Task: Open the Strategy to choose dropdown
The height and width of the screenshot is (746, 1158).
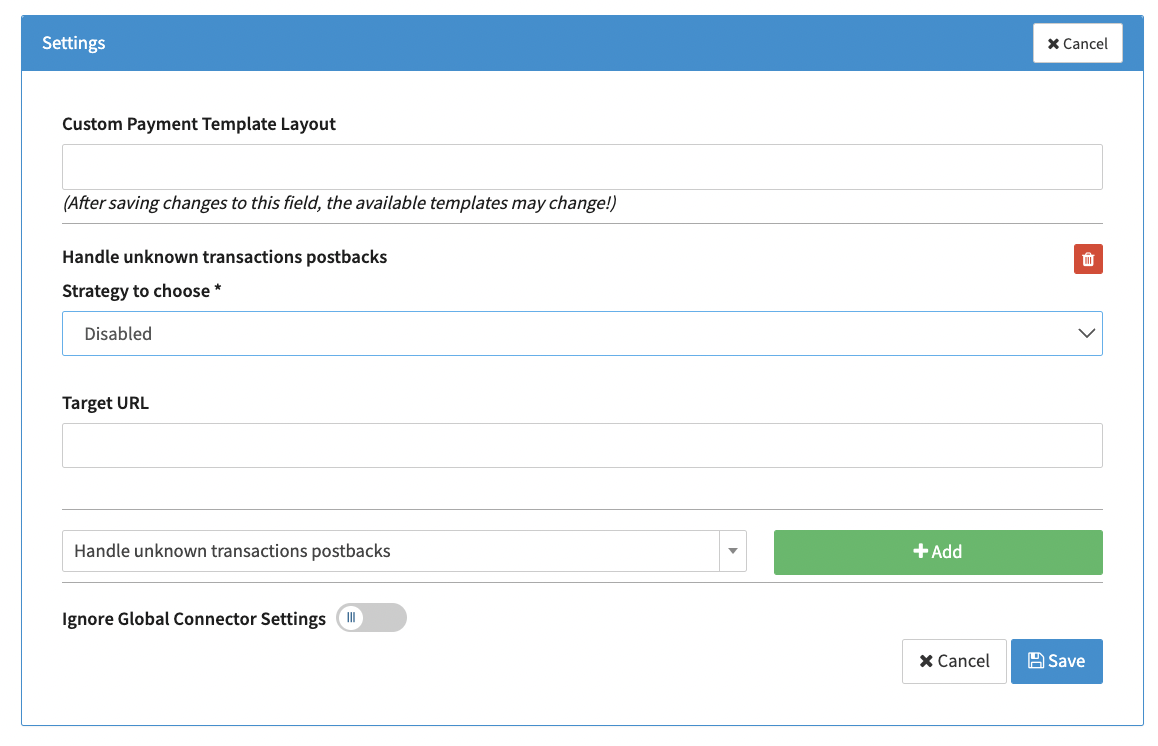Action: tap(582, 334)
